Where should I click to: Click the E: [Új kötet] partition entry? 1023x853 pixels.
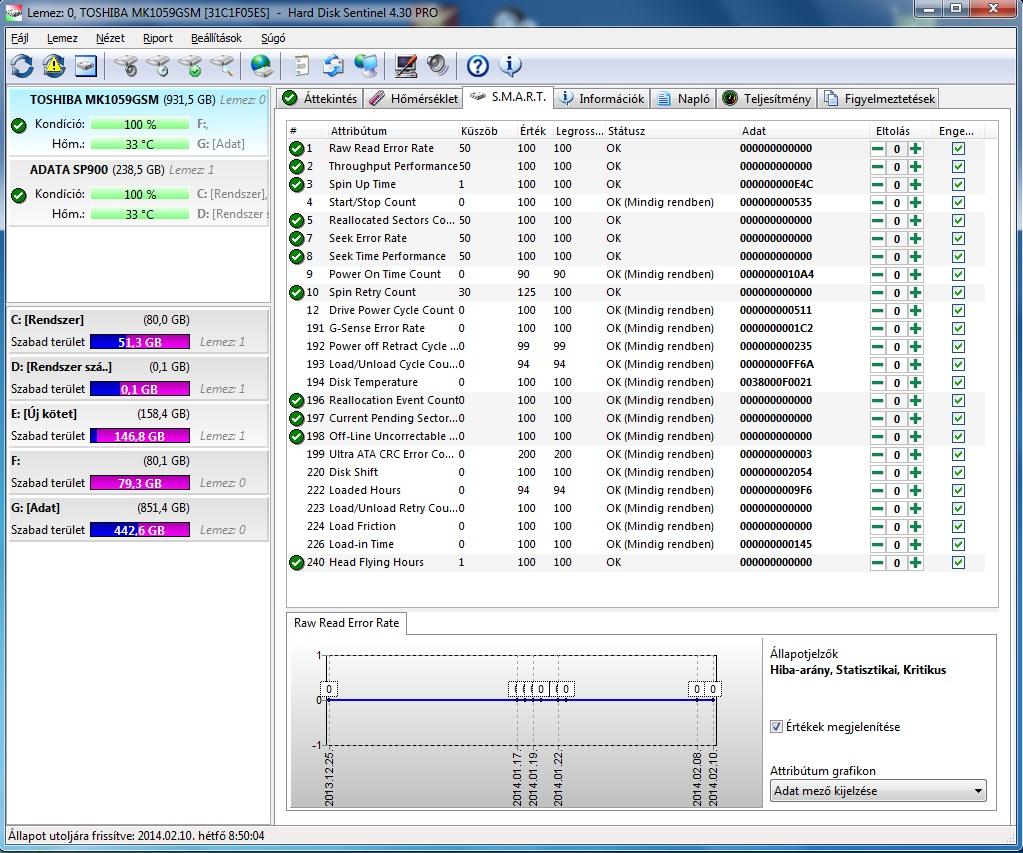coord(138,424)
